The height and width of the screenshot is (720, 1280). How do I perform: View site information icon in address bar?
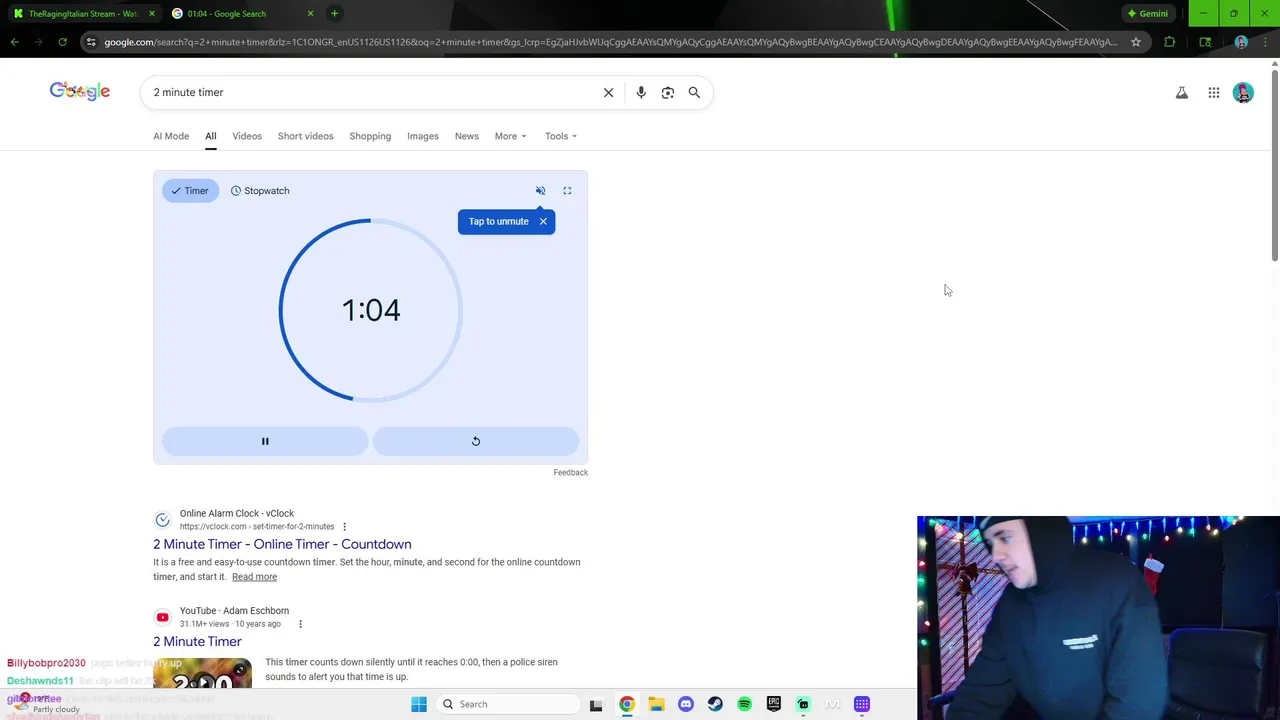click(x=91, y=42)
